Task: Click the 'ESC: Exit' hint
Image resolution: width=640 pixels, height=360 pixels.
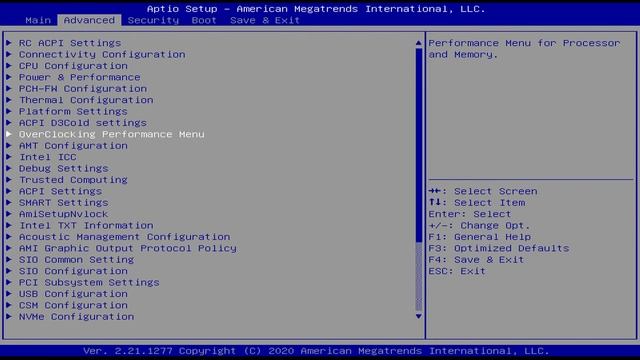Action: click(457, 271)
